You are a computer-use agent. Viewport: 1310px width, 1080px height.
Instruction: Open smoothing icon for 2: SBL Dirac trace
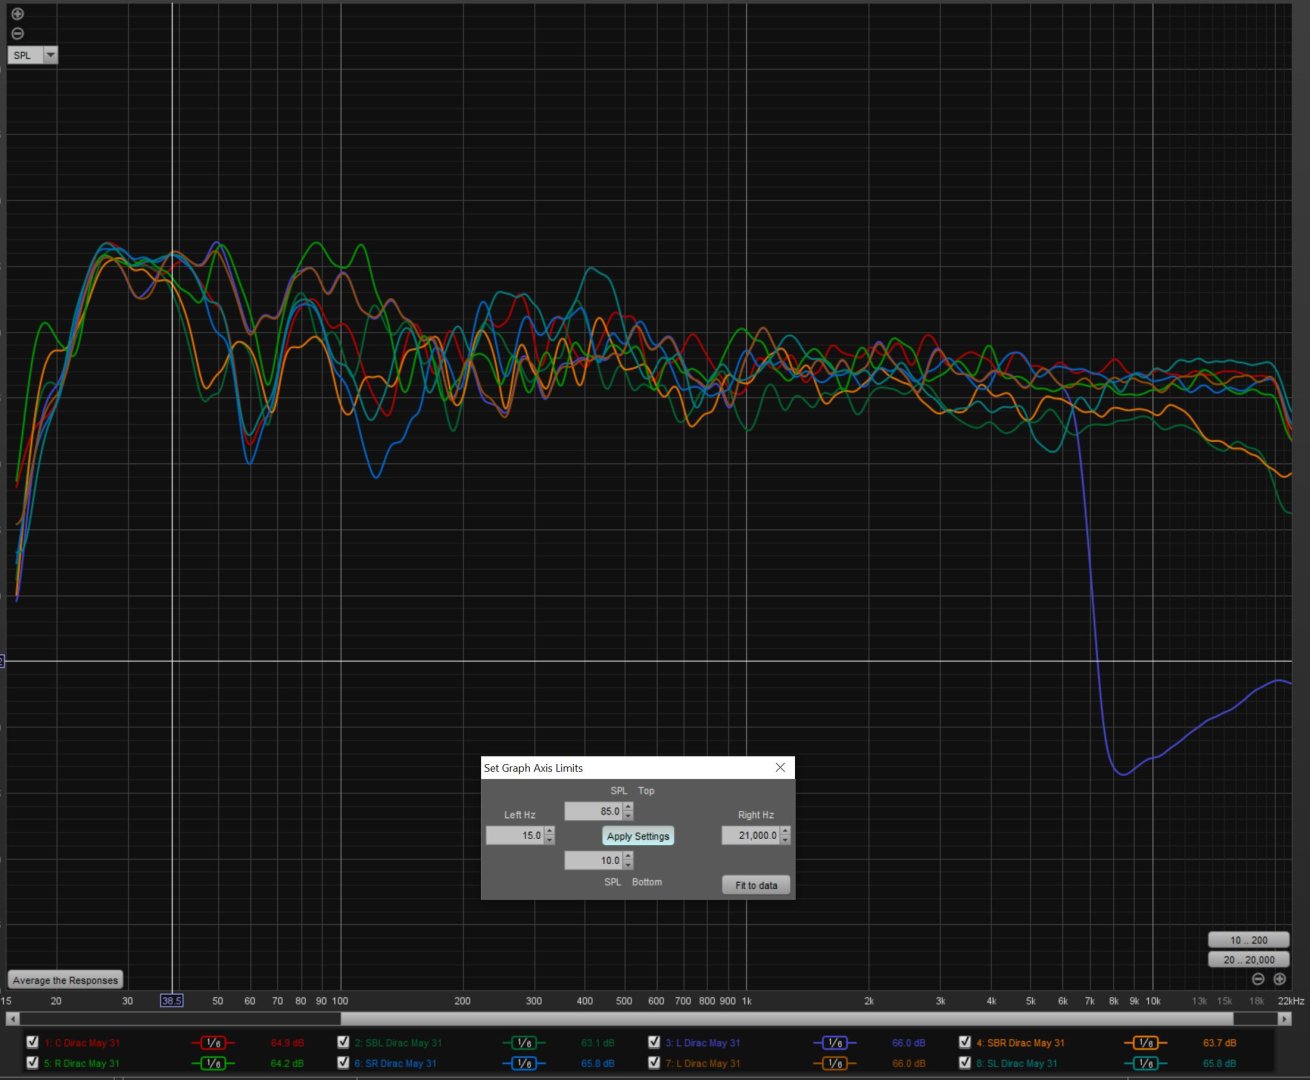(523, 1043)
